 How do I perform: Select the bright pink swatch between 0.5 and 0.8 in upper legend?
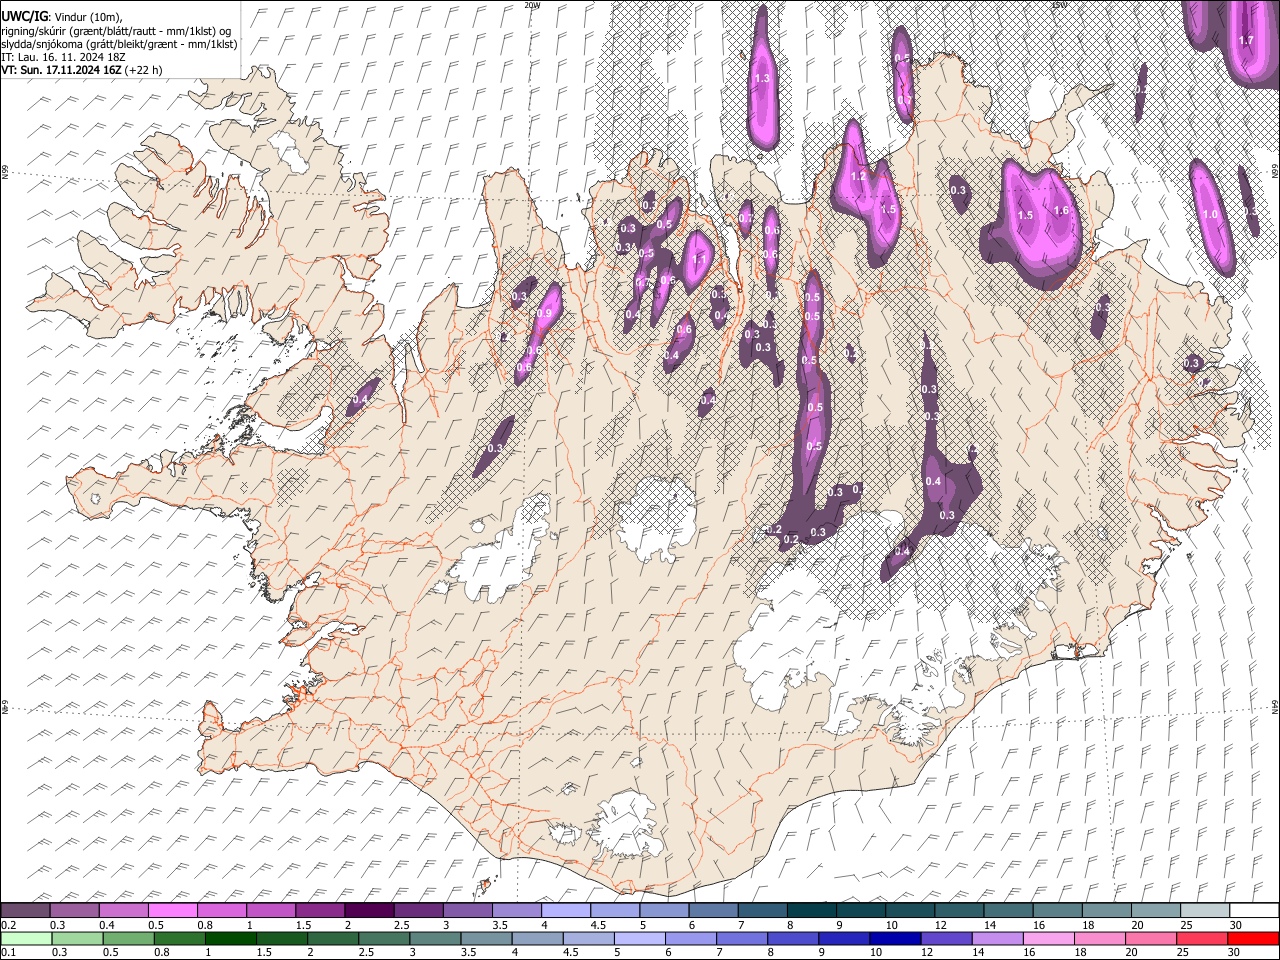[x=172, y=911]
